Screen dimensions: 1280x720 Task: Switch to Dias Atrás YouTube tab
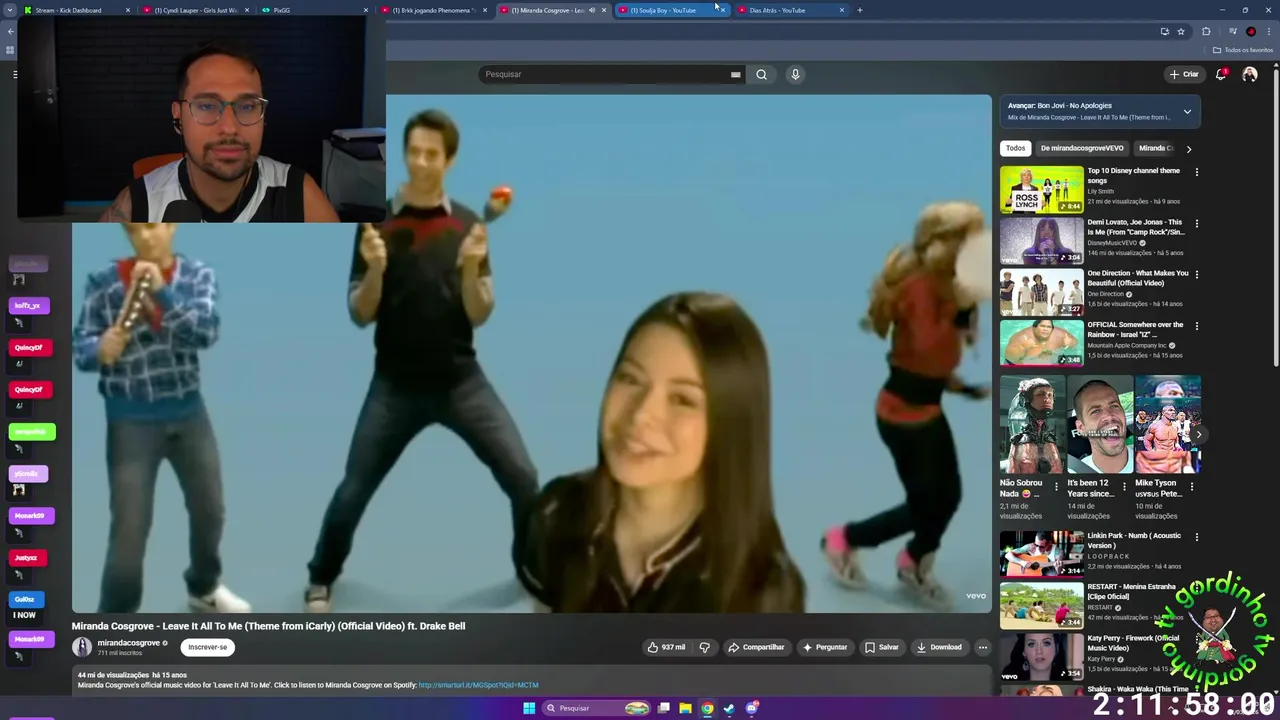[x=791, y=10]
